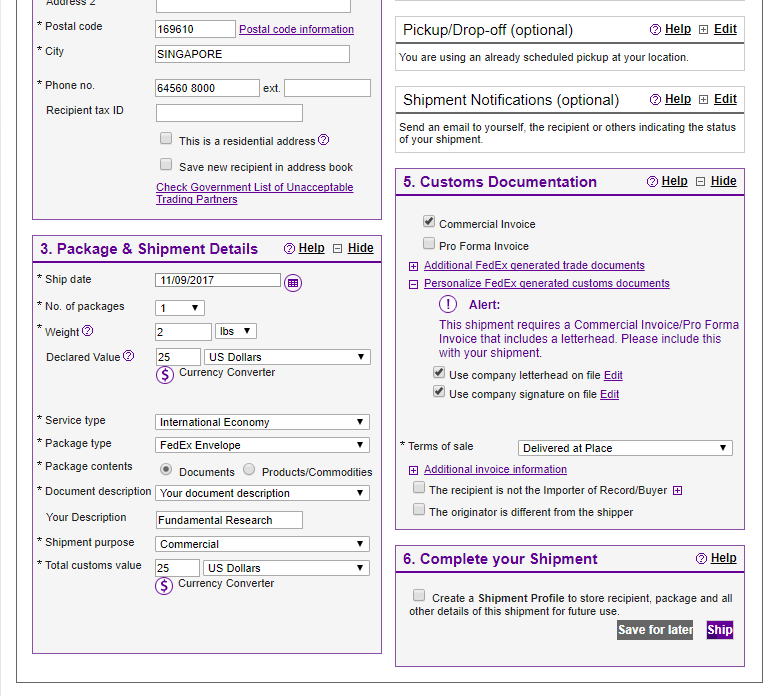Click residential address help question mark icon

[x=323, y=140]
